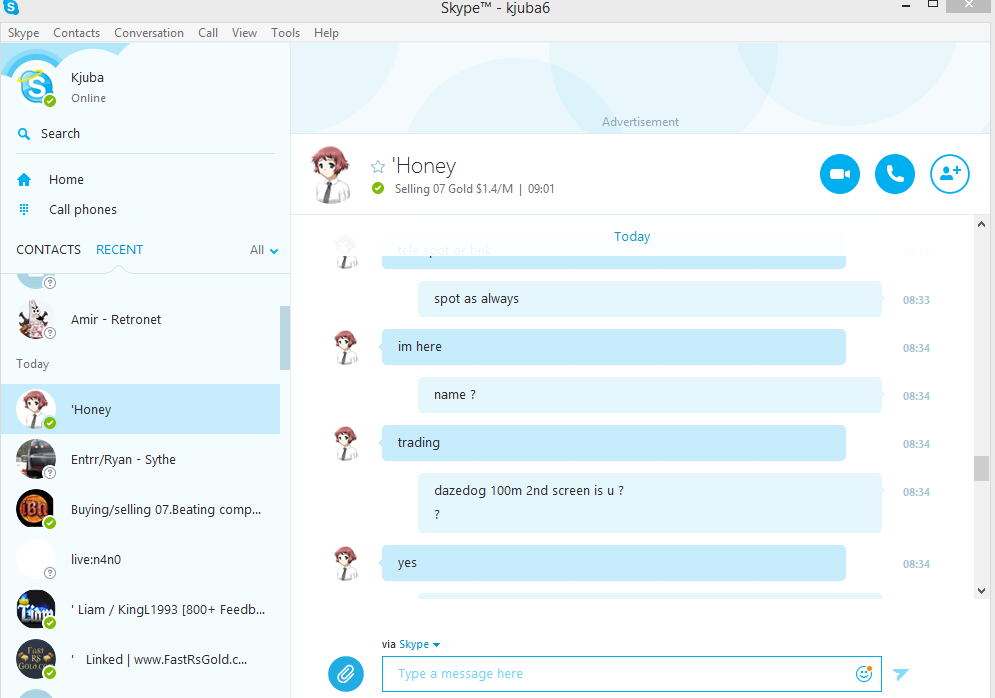Click the Entrr/Ryan avatar picture
This screenshot has width=995, height=698.
[x=36, y=459]
